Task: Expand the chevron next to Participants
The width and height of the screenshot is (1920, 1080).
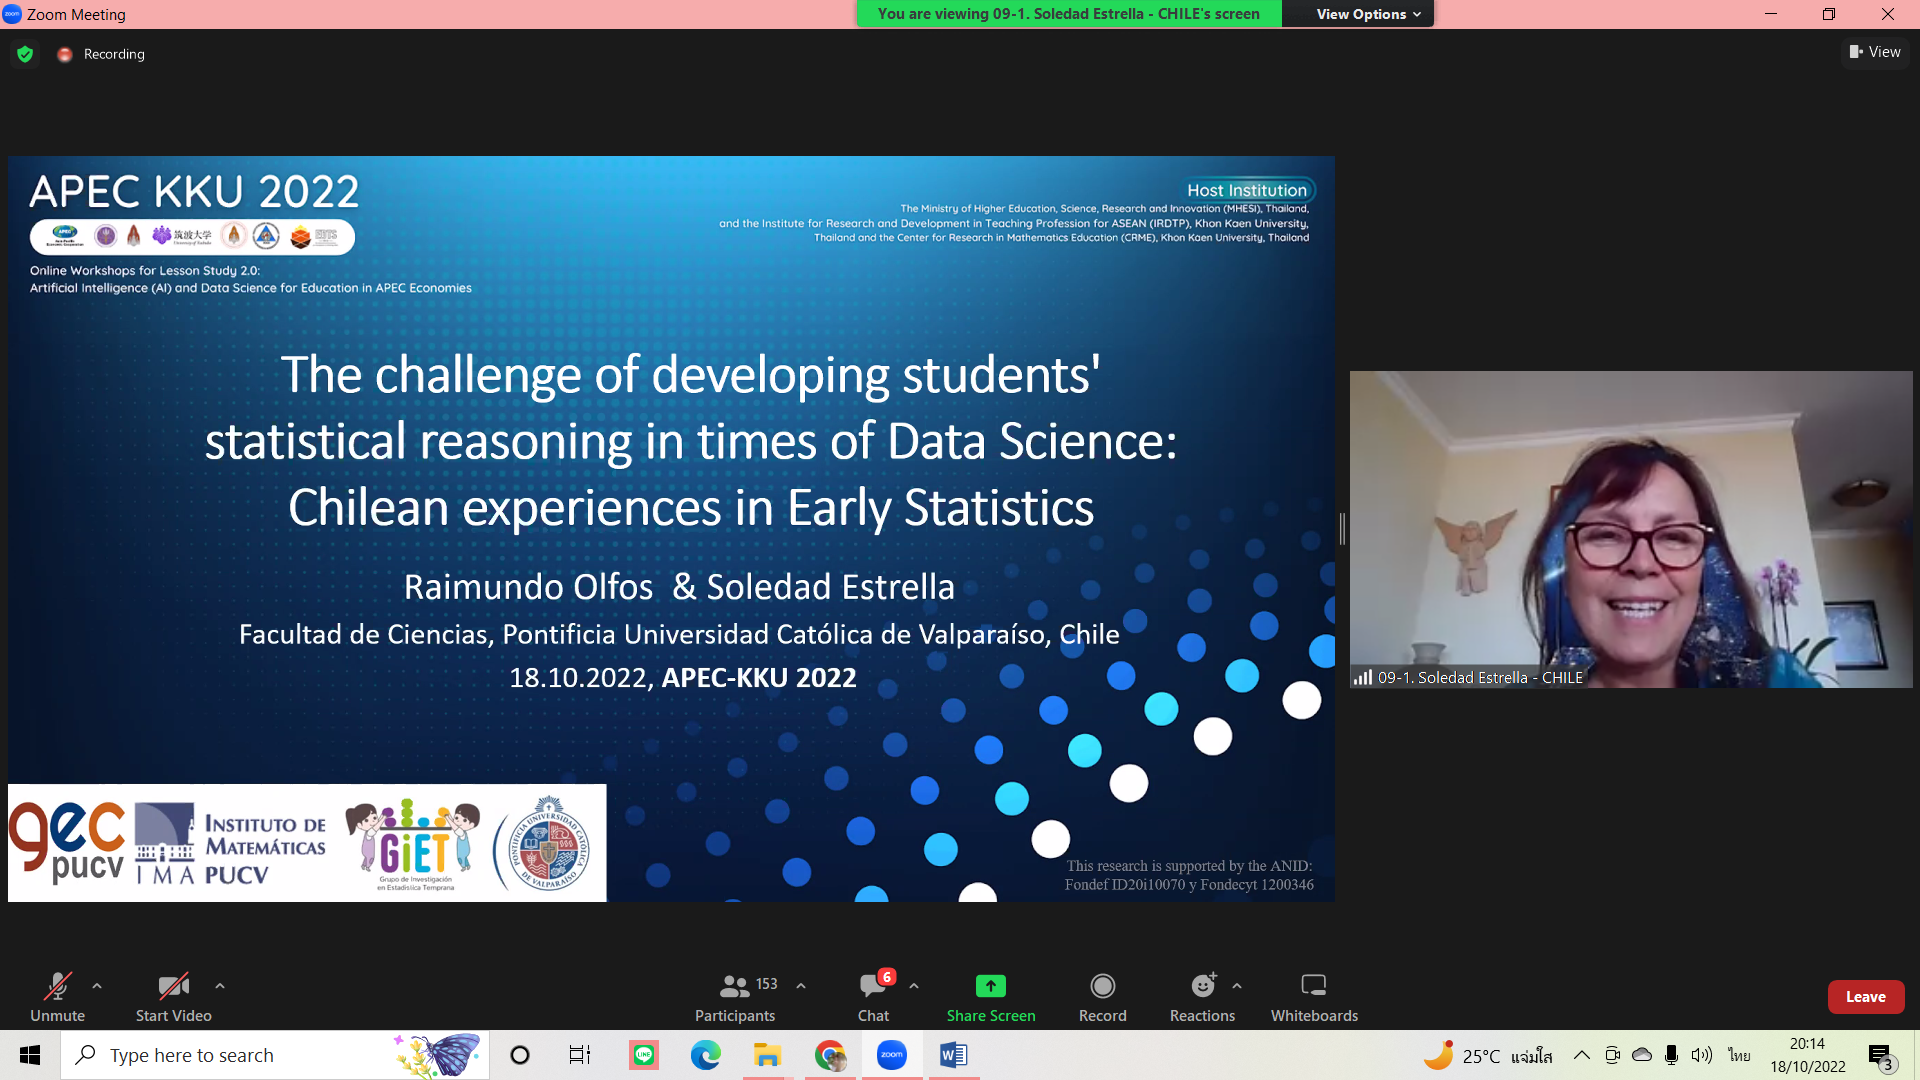Action: (801, 986)
